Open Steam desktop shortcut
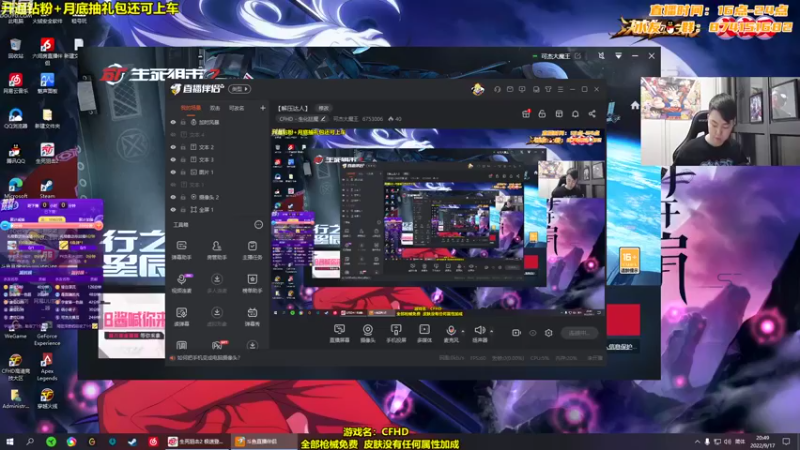800x450 pixels. [47, 188]
